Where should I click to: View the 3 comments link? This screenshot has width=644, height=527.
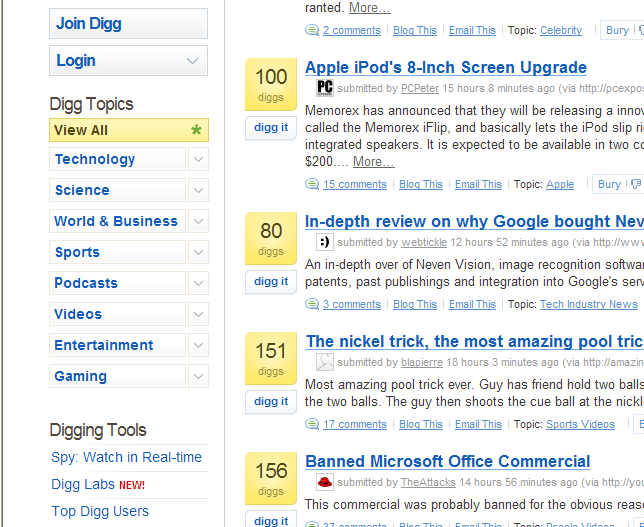click(x=352, y=304)
